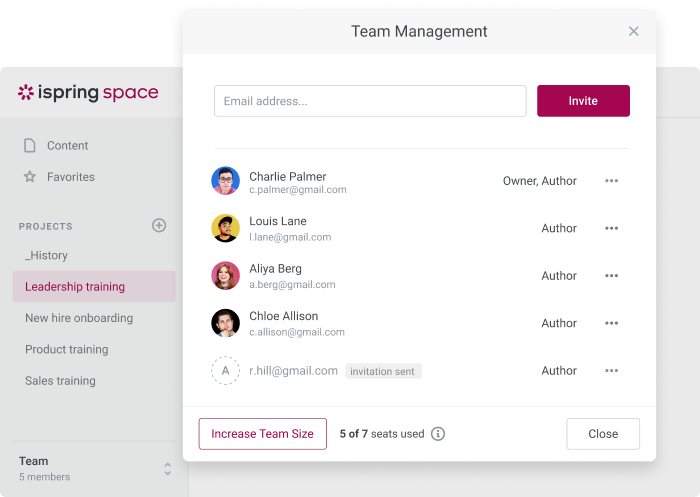The image size is (700, 497).
Task: Open the more options menu for Aliya Berg
Action: [611, 276]
